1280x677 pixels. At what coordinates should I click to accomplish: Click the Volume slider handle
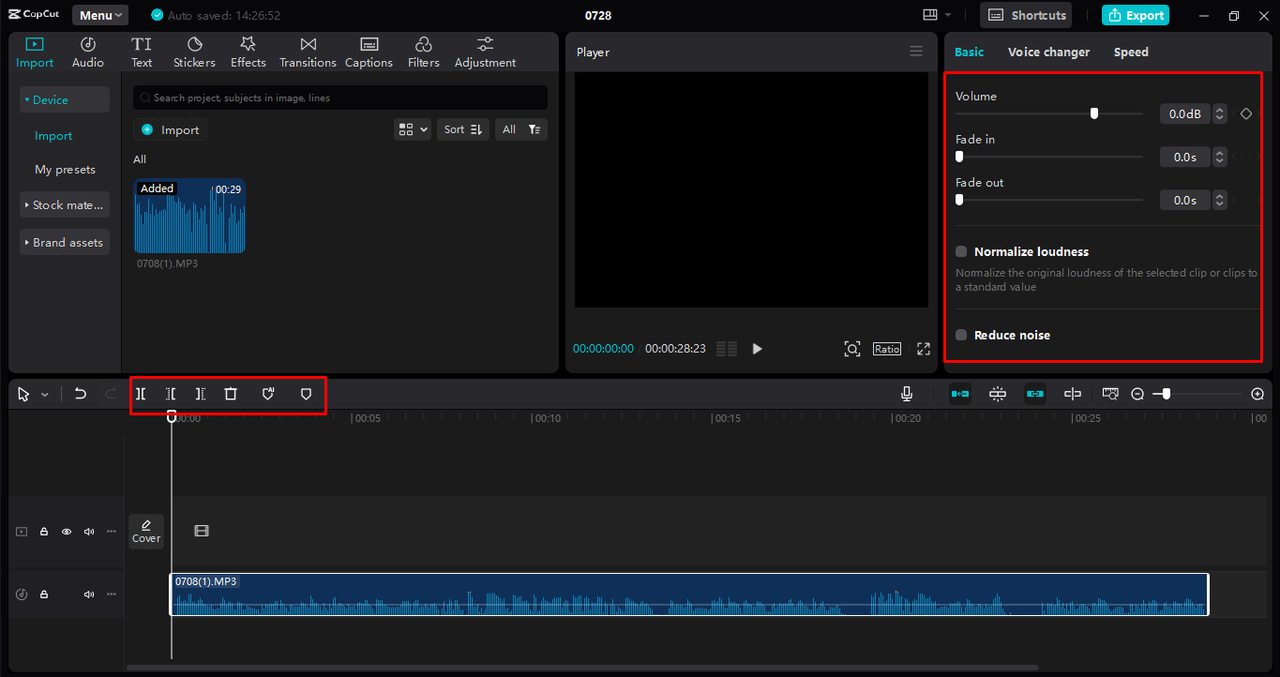(x=1094, y=114)
